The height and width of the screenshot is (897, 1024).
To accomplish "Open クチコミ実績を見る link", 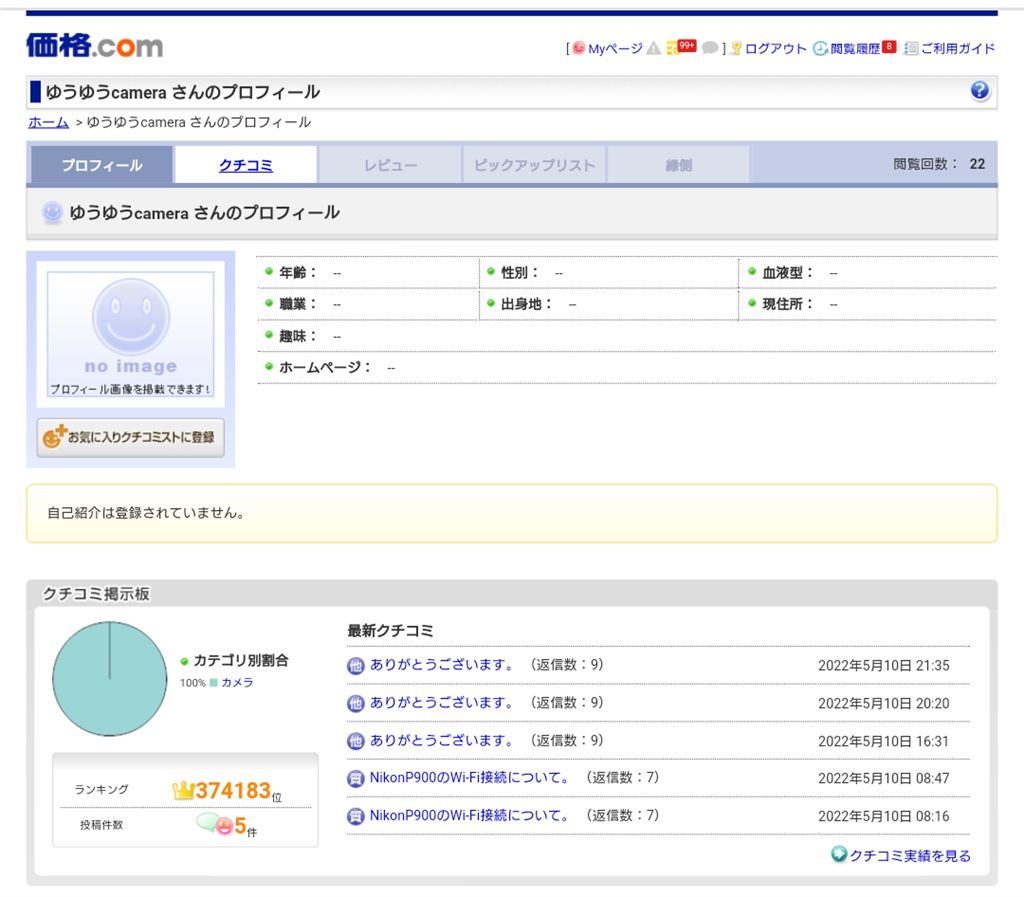I will coord(910,856).
